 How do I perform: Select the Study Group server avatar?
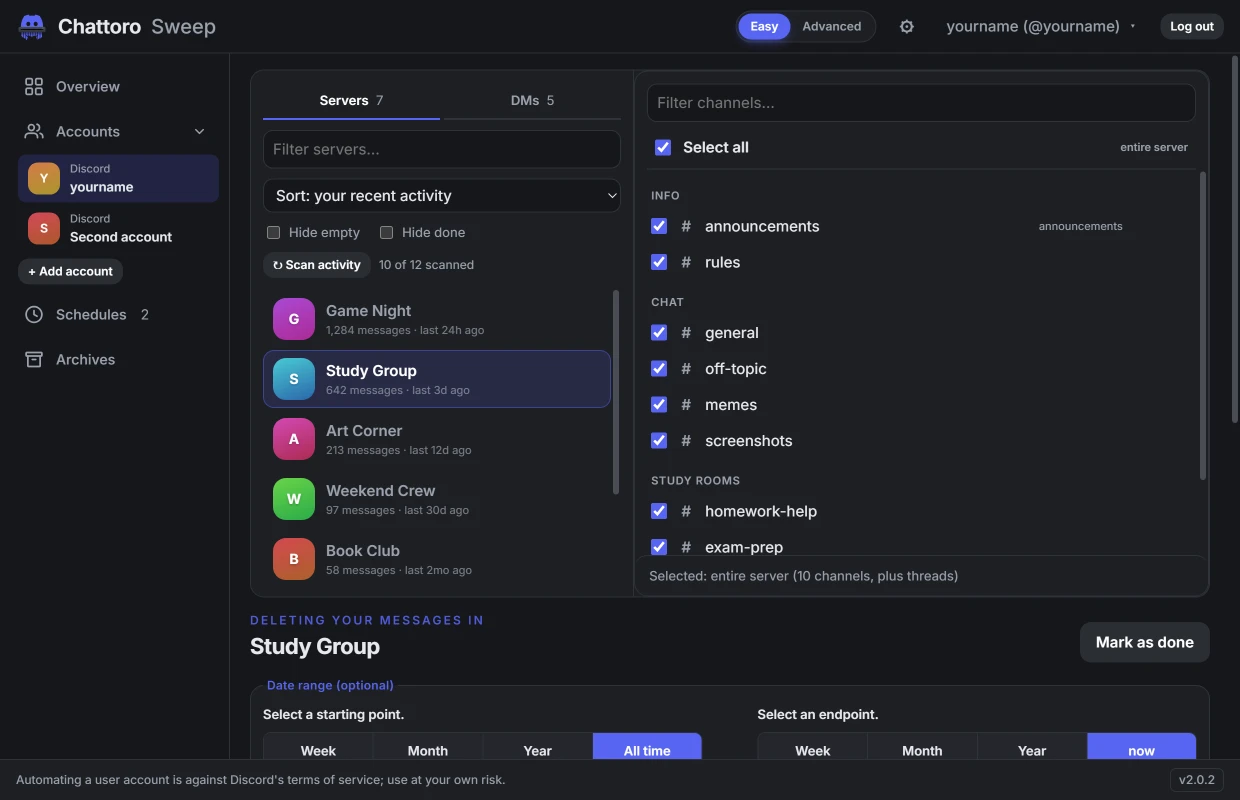294,380
